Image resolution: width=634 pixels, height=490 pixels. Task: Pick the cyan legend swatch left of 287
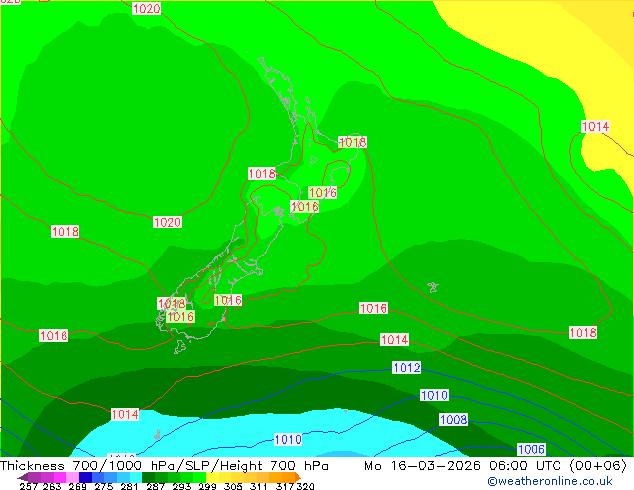pyautogui.click(x=136, y=477)
